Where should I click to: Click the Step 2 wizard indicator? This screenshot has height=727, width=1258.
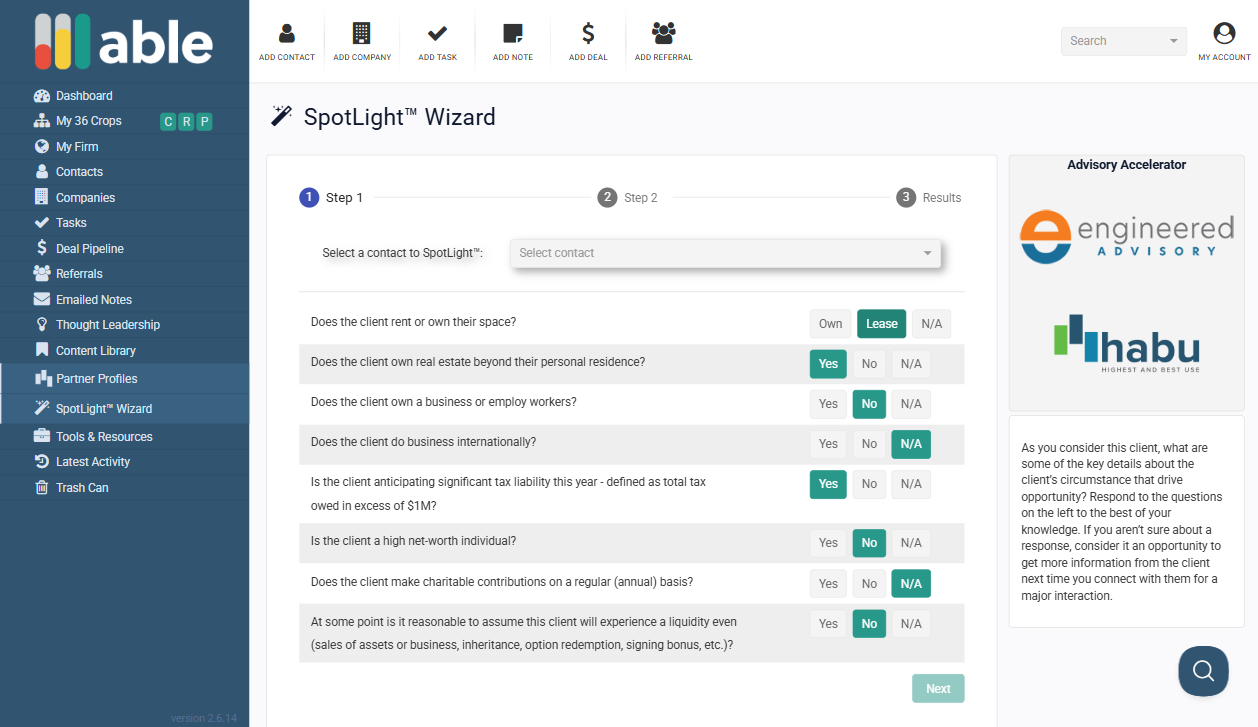tap(628, 198)
